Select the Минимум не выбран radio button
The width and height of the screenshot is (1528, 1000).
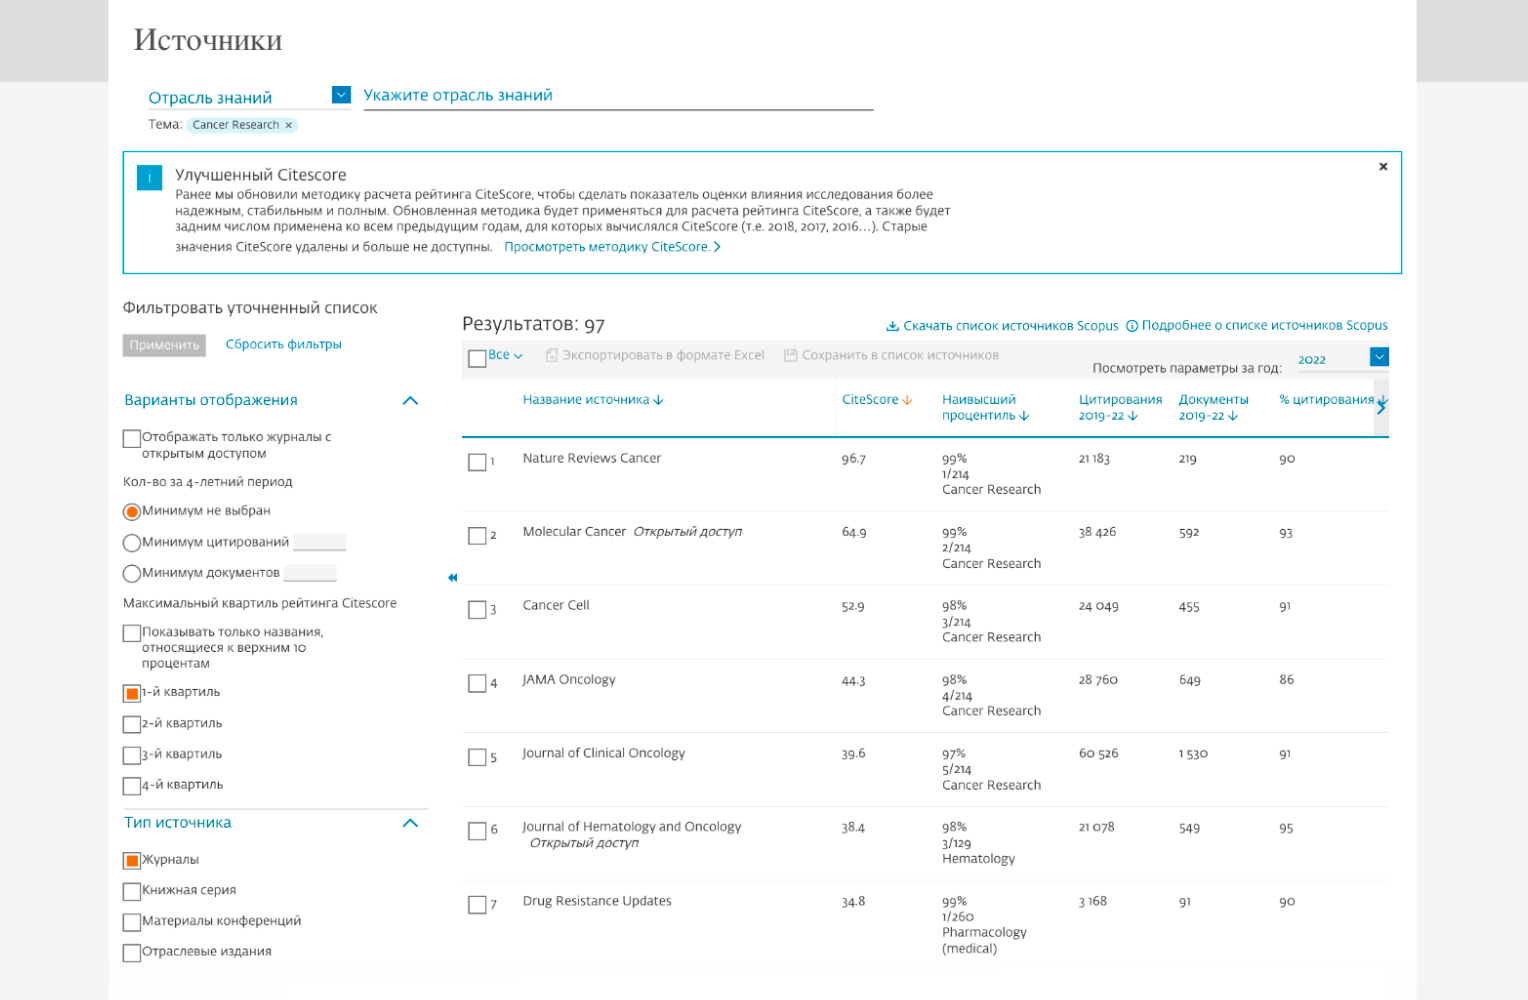pyautogui.click(x=131, y=512)
